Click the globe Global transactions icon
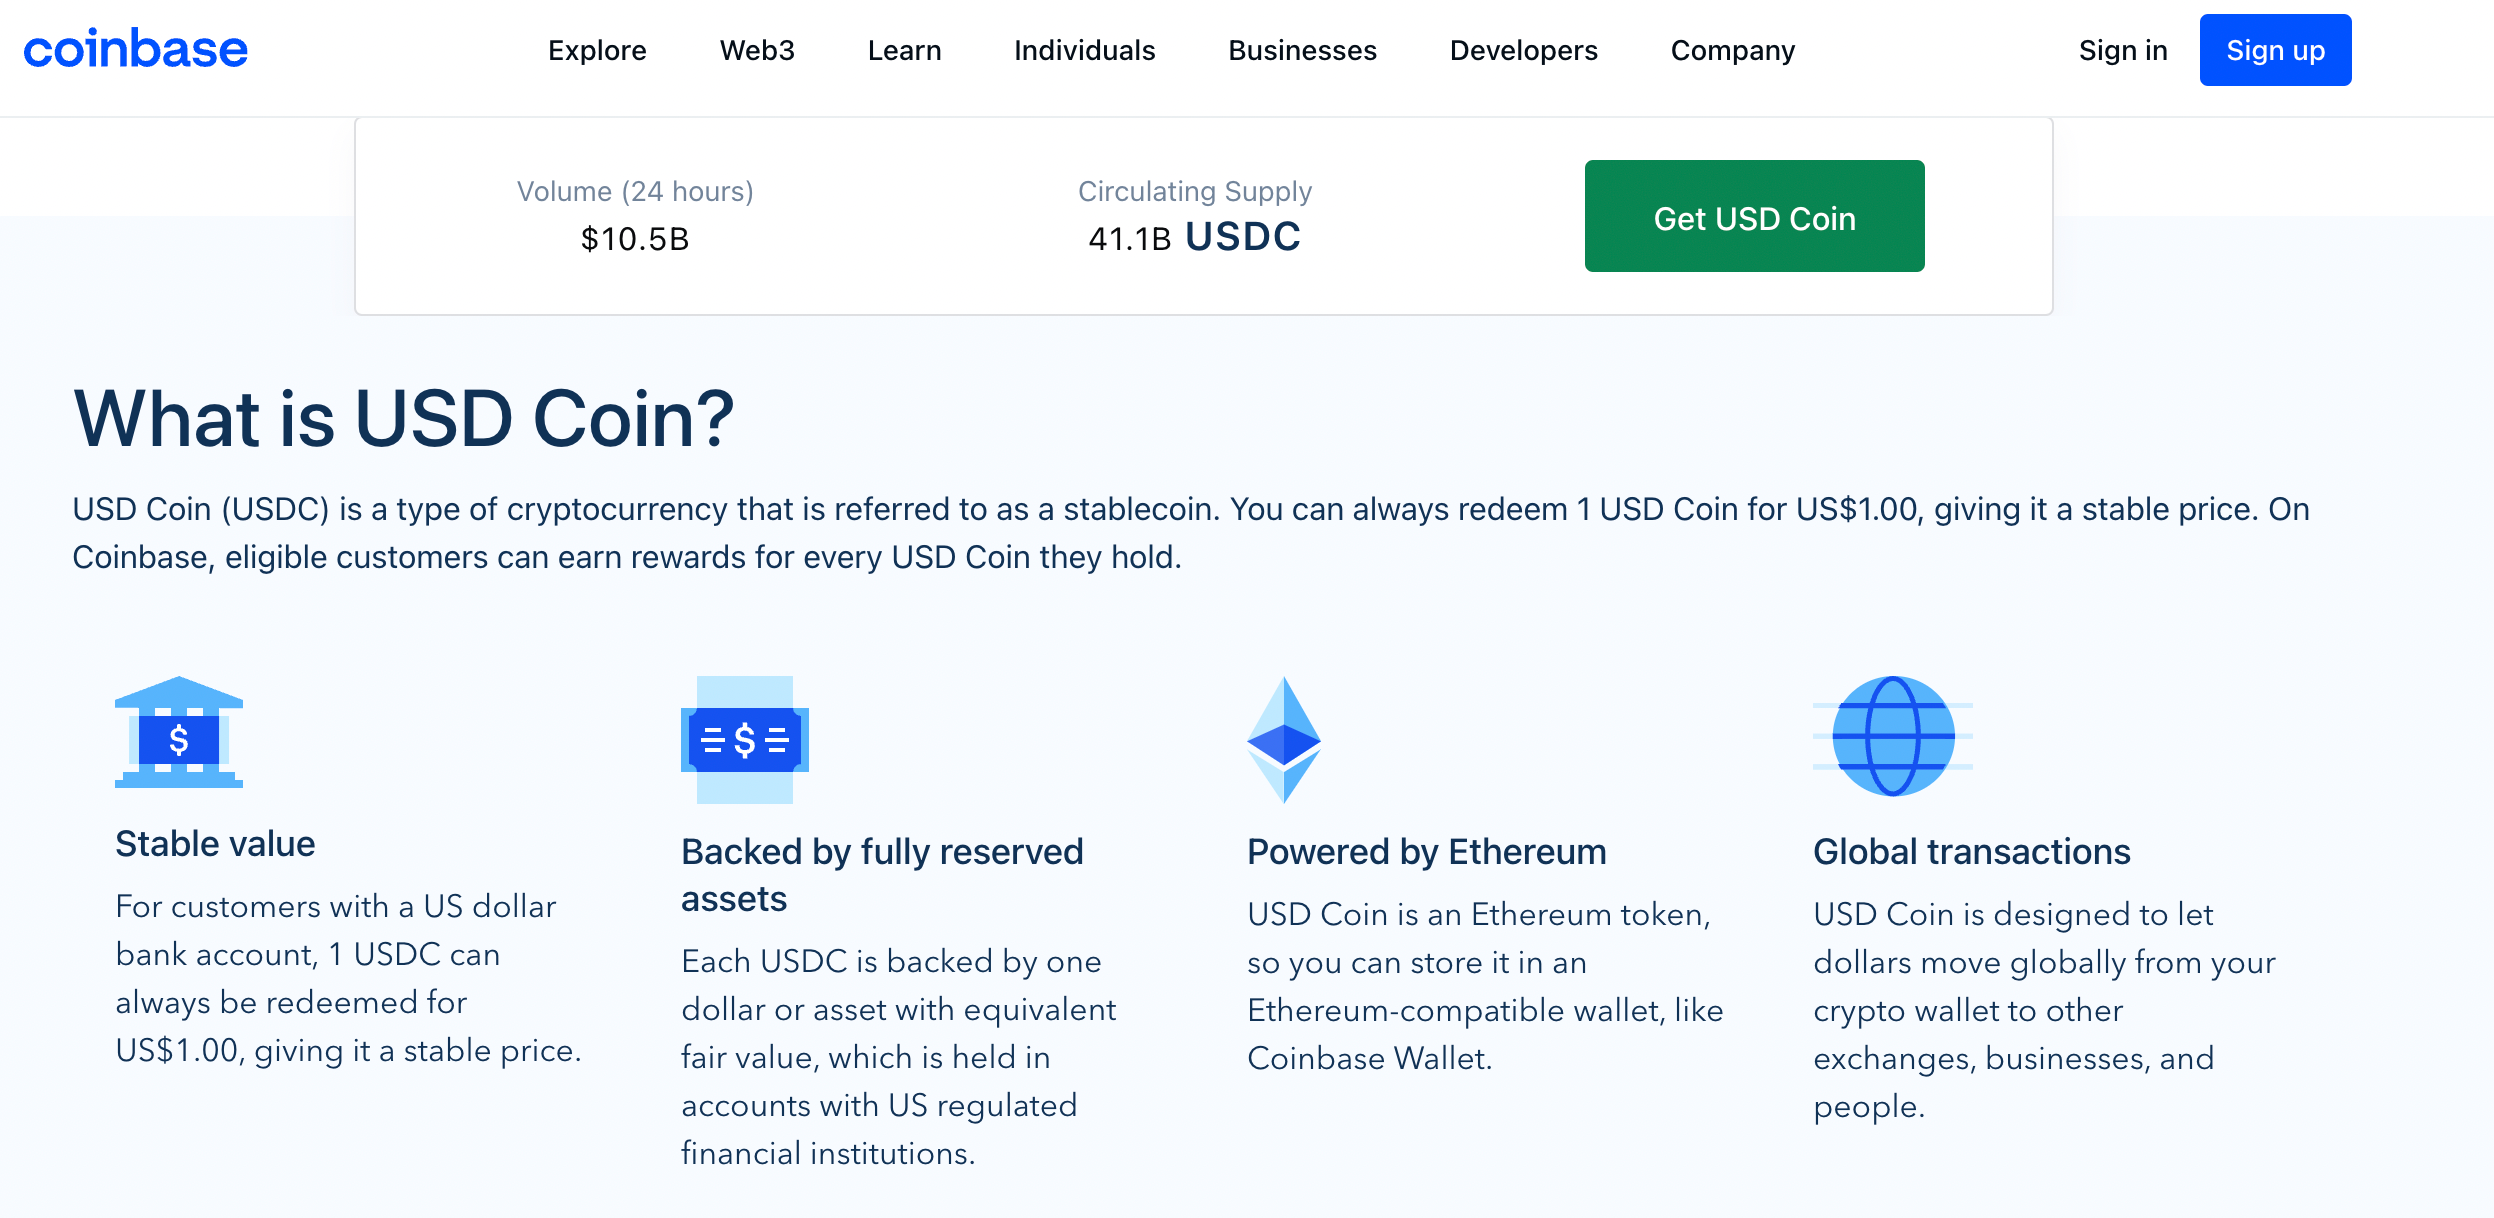This screenshot has width=2494, height=1218. [1892, 736]
